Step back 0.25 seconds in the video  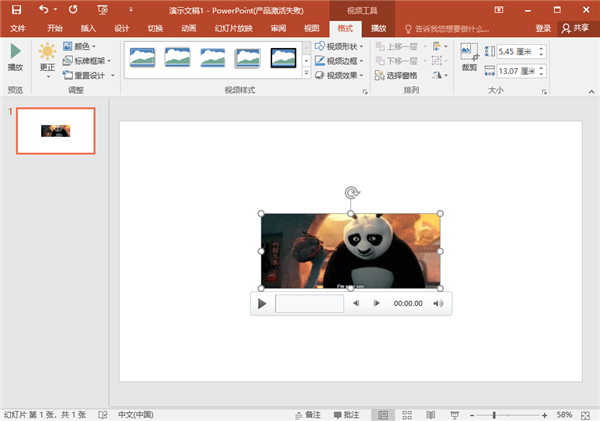[x=356, y=304]
